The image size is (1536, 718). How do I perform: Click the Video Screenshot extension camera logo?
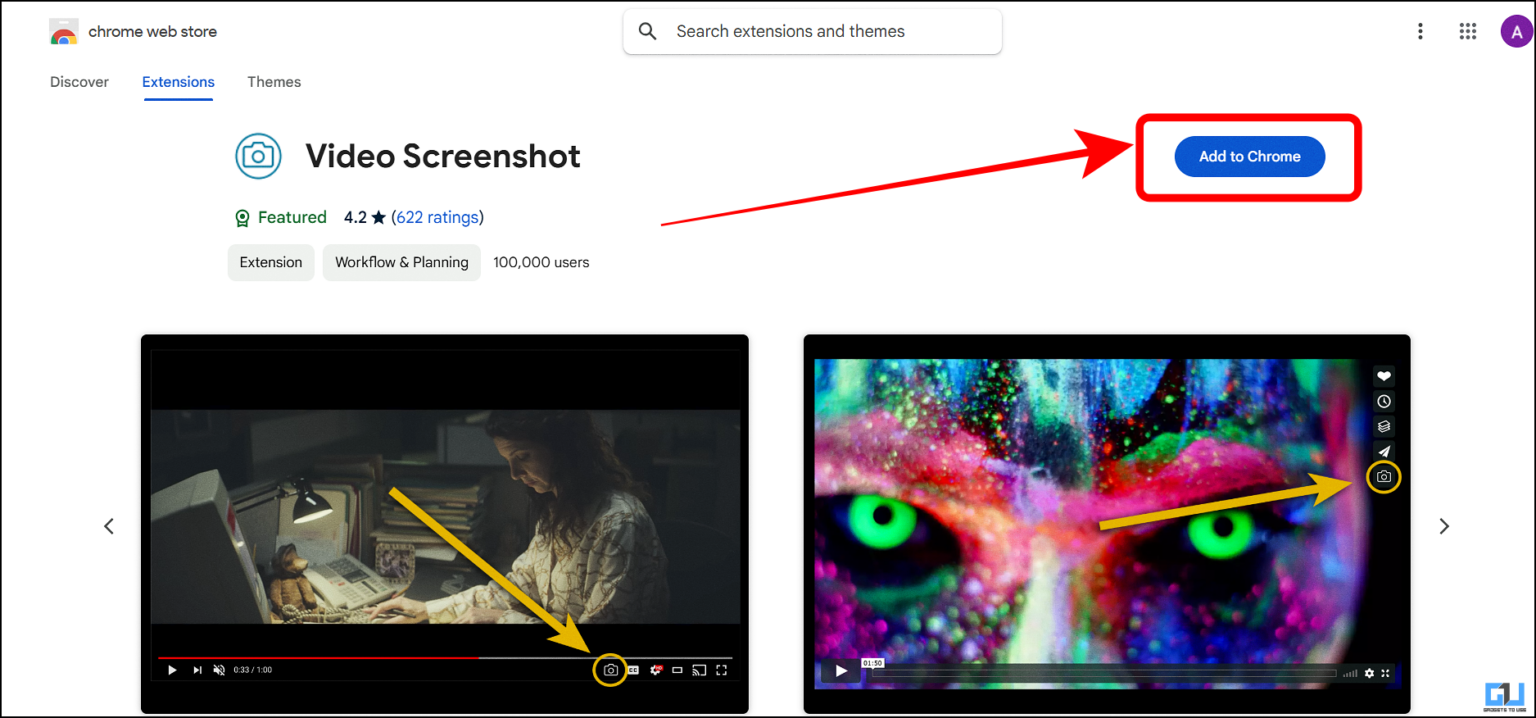pos(258,156)
